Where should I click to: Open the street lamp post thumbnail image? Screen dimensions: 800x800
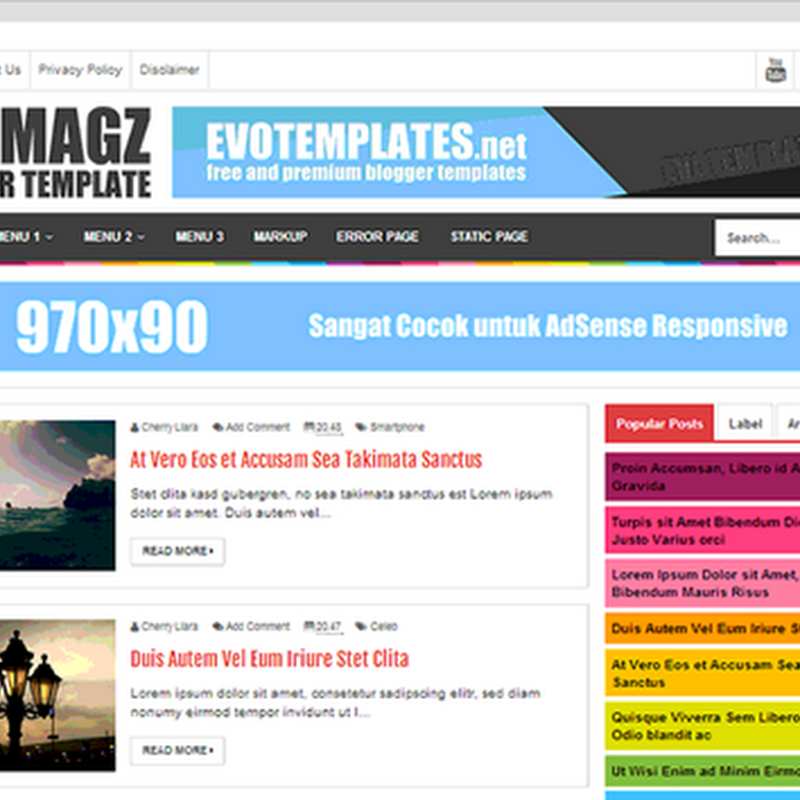pos(57,695)
